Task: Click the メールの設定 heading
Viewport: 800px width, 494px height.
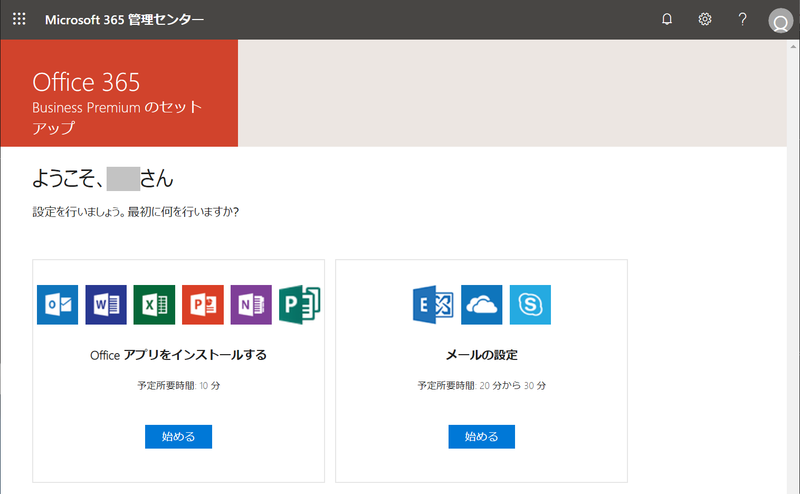Action: pyautogui.click(x=482, y=355)
